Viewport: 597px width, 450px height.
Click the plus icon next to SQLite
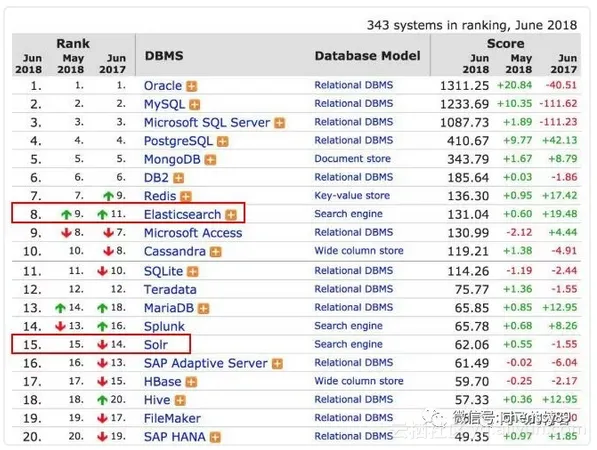coord(193,271)
